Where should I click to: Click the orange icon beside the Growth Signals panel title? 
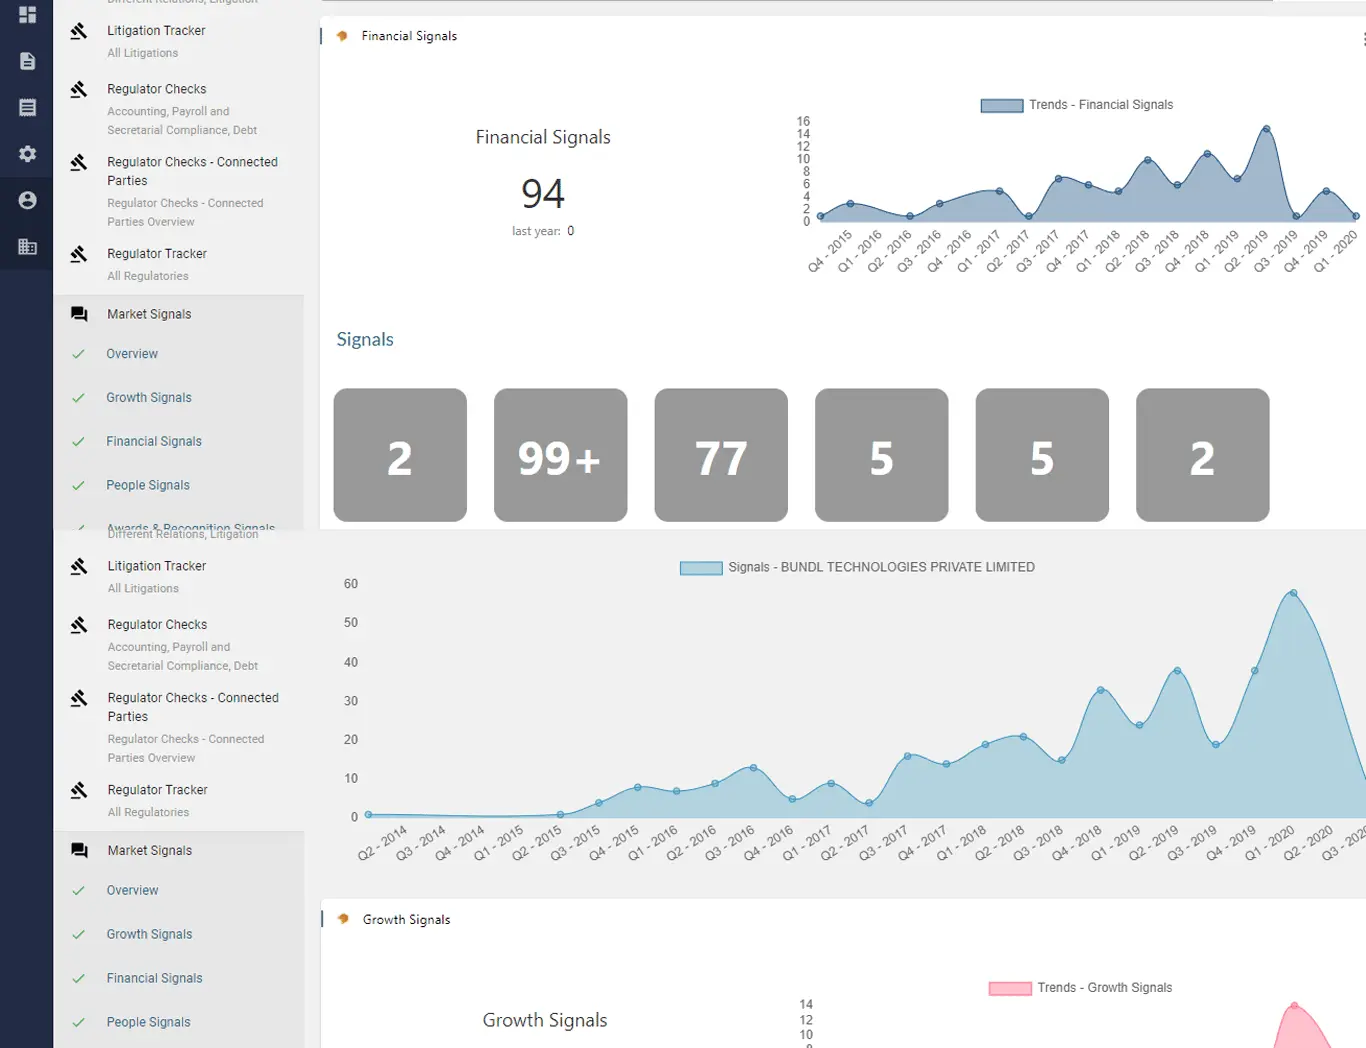[343, 919]
